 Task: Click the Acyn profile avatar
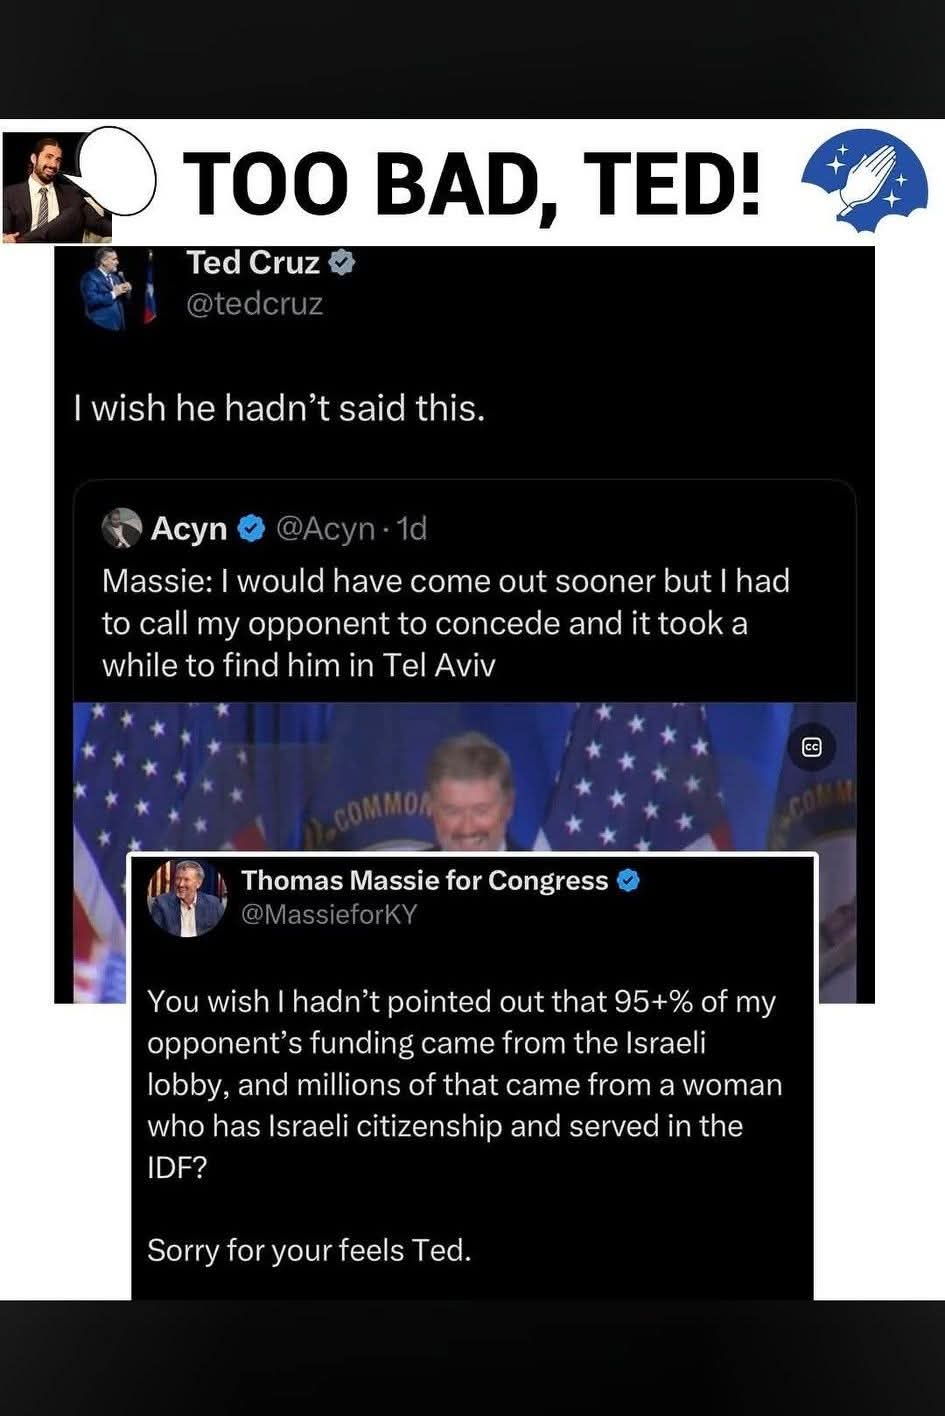coord(122,528)
